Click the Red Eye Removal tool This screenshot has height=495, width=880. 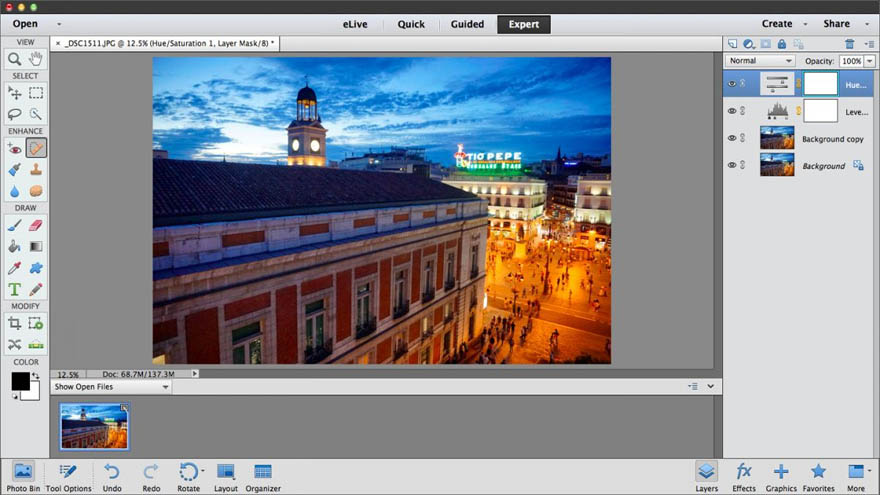coord(15,148)
